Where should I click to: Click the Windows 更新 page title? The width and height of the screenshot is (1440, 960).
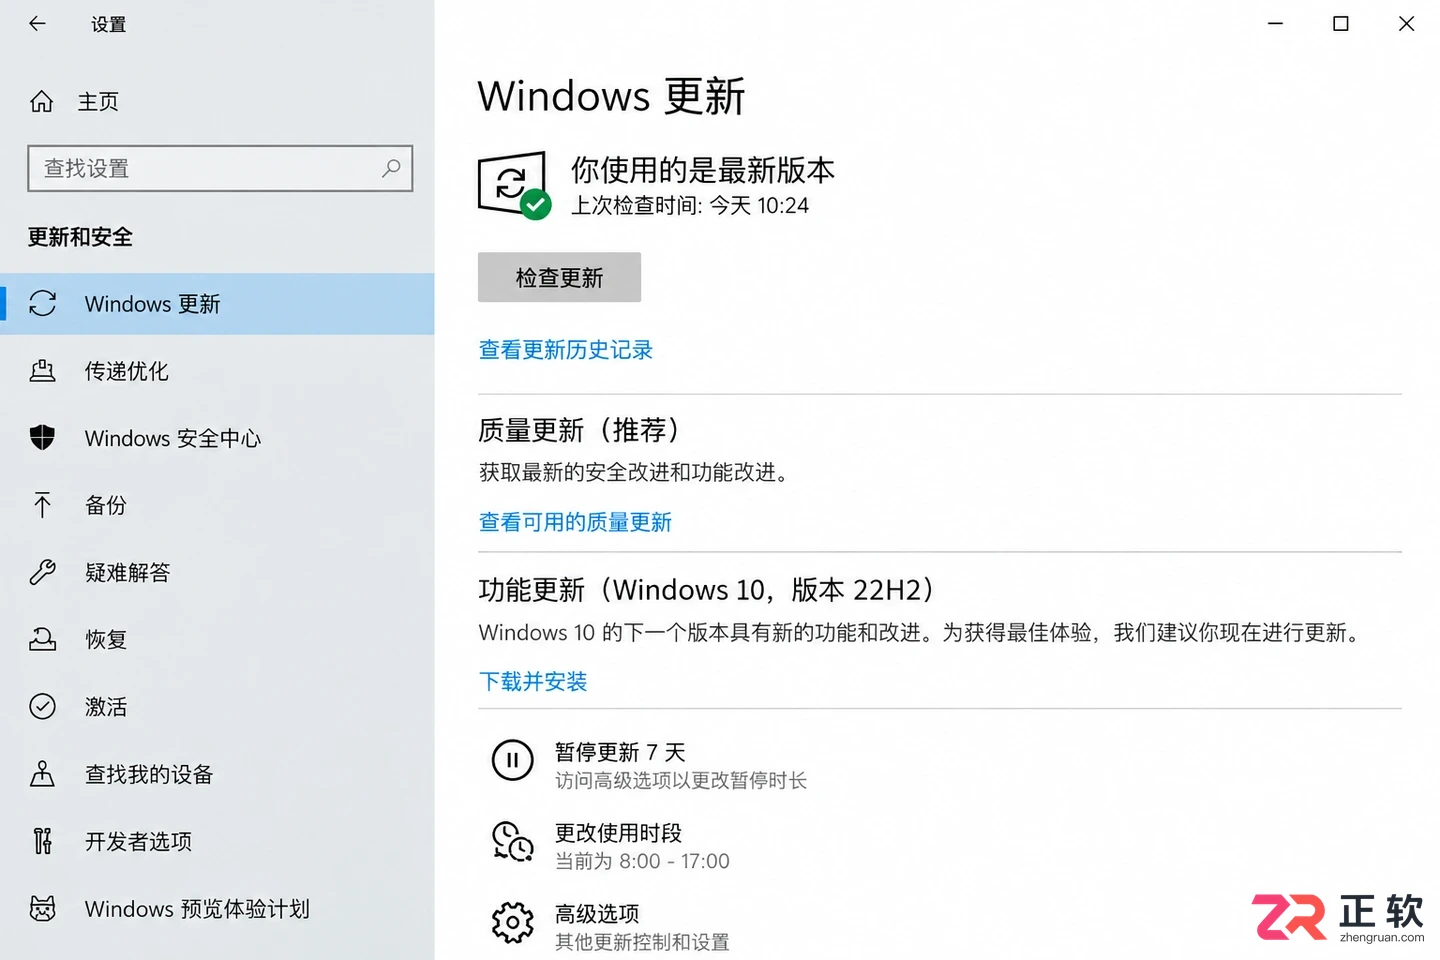pyautogui.click(x=611, y=96)
